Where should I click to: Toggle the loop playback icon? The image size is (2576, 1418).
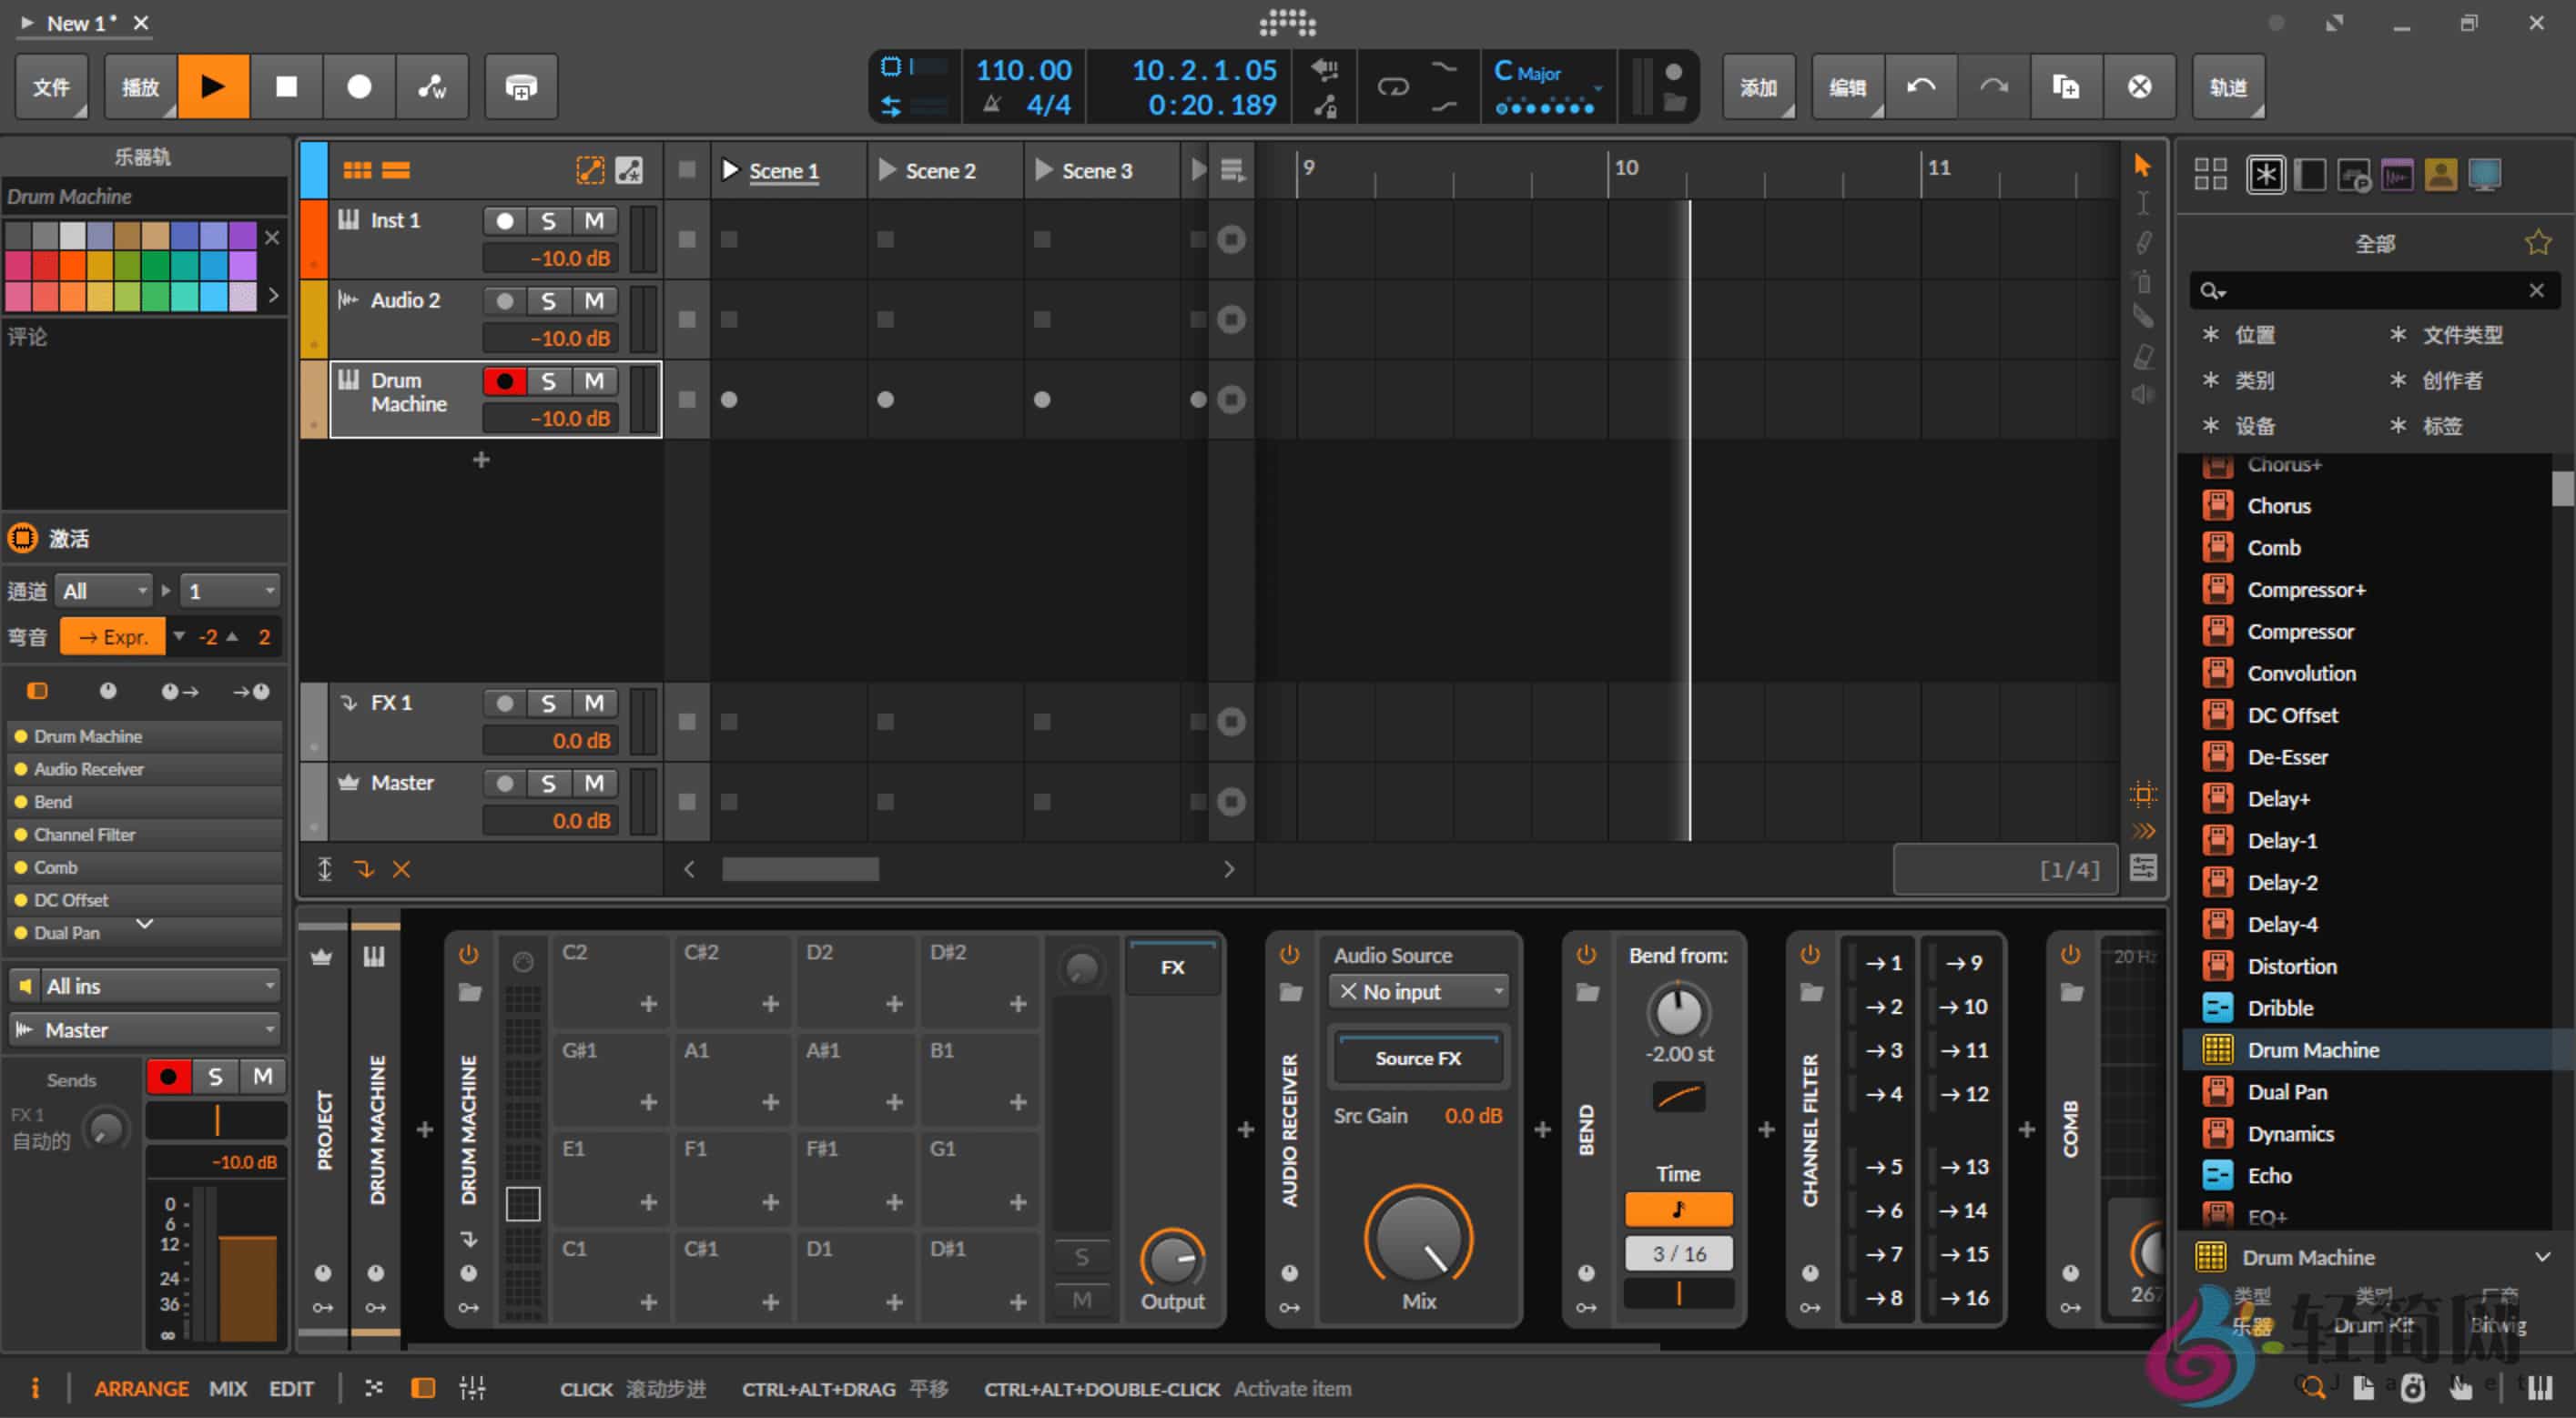pos(1394,86)
